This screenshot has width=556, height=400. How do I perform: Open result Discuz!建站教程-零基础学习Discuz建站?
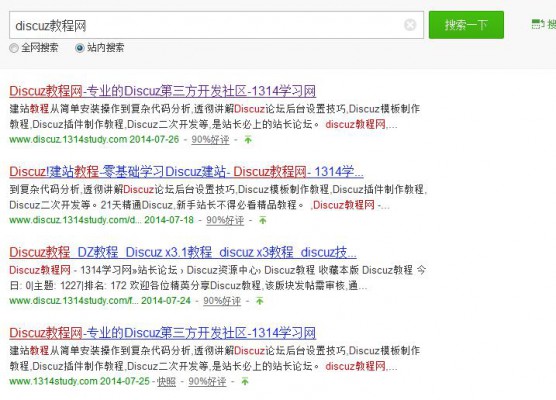[186, 172]
